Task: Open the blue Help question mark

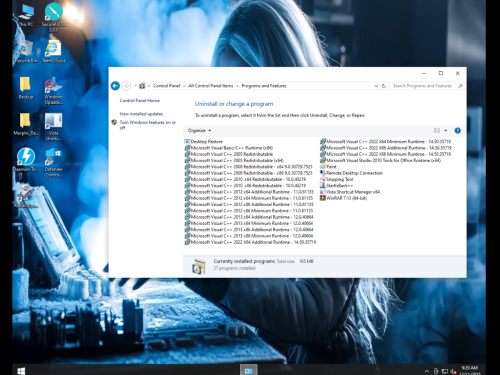Action: [x=458, y=131]
